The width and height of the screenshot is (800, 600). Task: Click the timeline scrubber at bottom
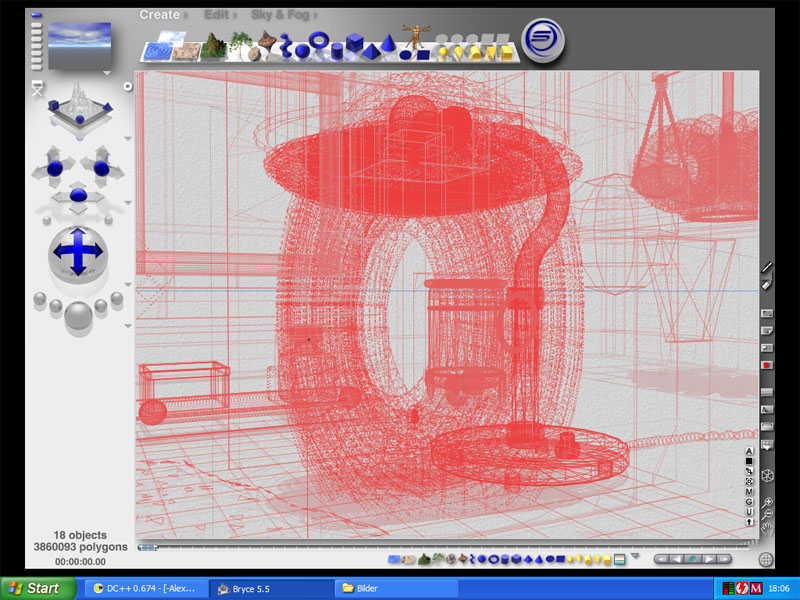click(x=147, y=547)
